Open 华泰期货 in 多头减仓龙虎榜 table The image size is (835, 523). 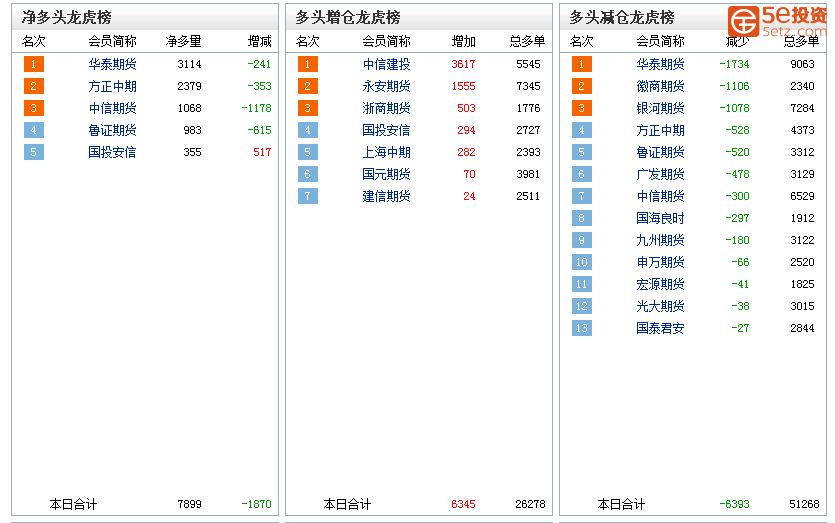(x=660, y=64)
